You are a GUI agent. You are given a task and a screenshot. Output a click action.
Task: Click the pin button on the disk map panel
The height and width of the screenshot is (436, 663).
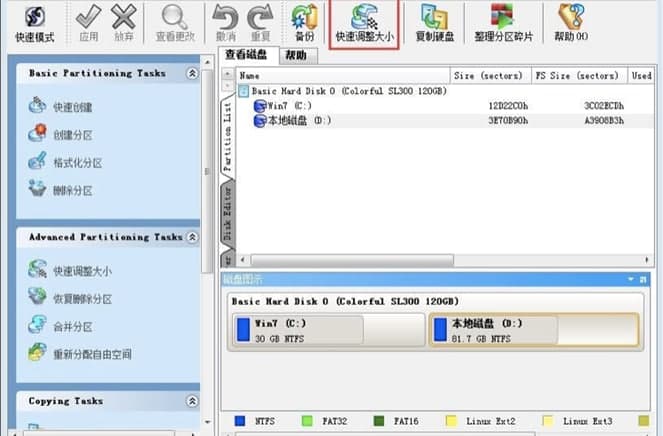point(643,279)
